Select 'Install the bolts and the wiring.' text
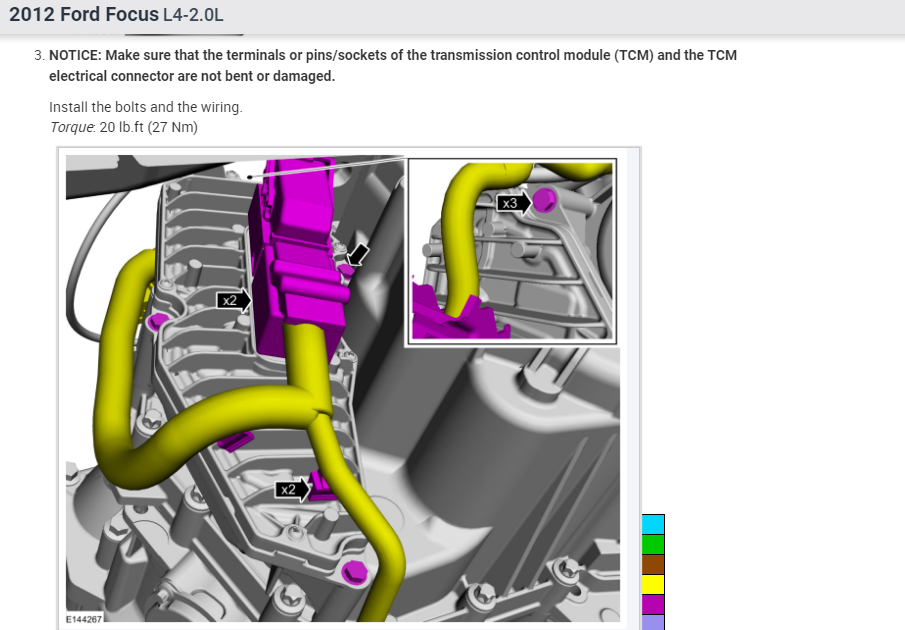 point(145,107)
